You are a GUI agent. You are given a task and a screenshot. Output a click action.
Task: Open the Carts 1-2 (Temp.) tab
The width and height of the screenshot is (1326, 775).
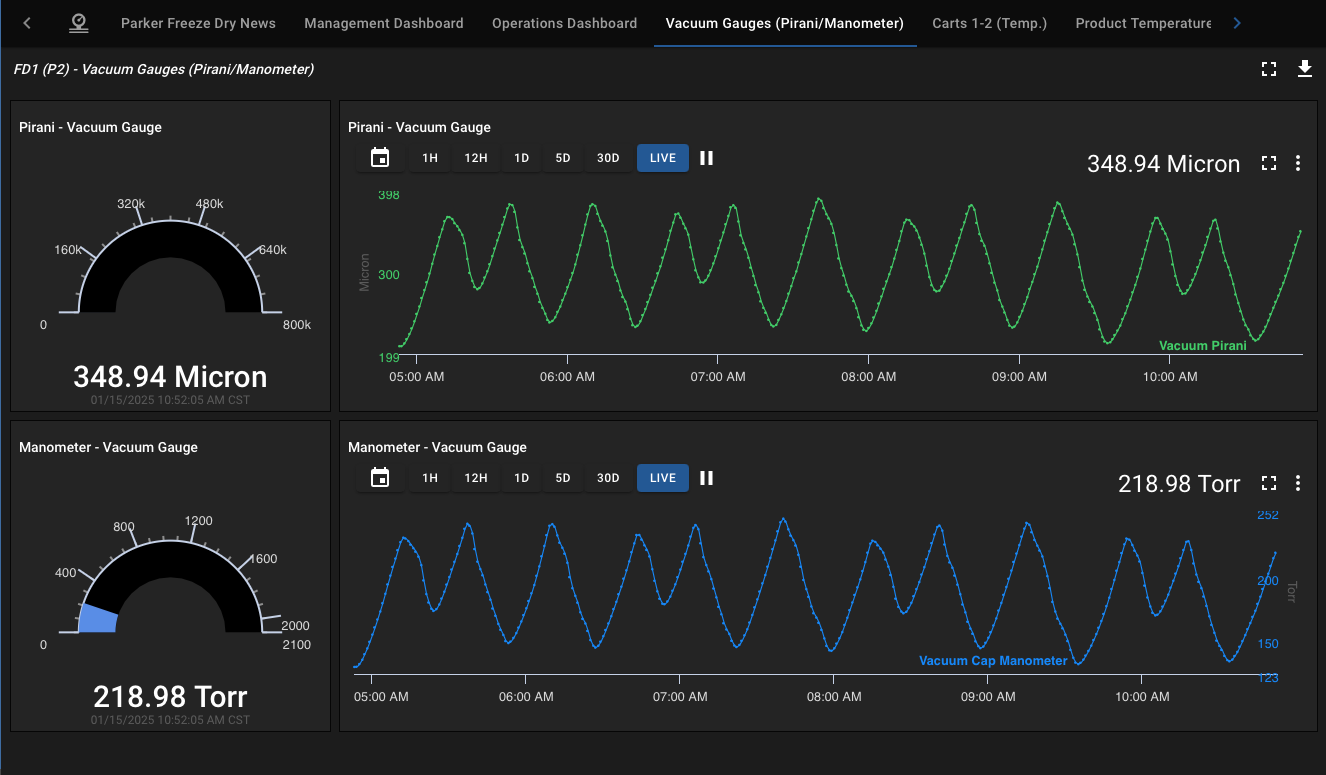pyautogui.click(x=989, y=23)
